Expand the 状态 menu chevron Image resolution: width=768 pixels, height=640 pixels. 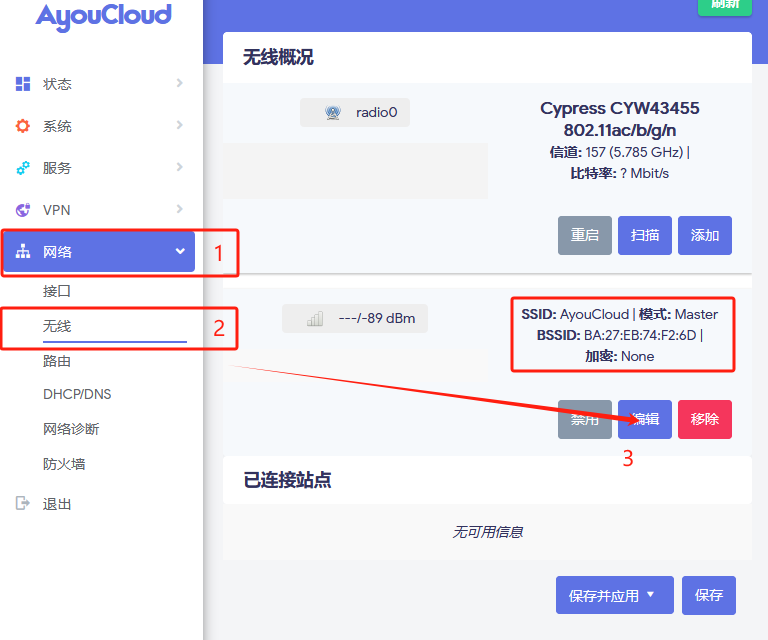(180, 83)
